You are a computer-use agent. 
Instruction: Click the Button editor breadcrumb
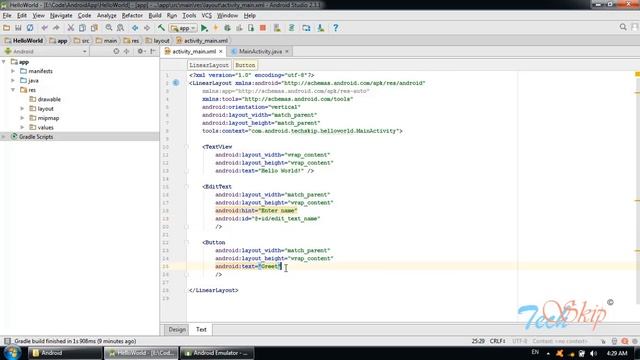coord(245,65)
